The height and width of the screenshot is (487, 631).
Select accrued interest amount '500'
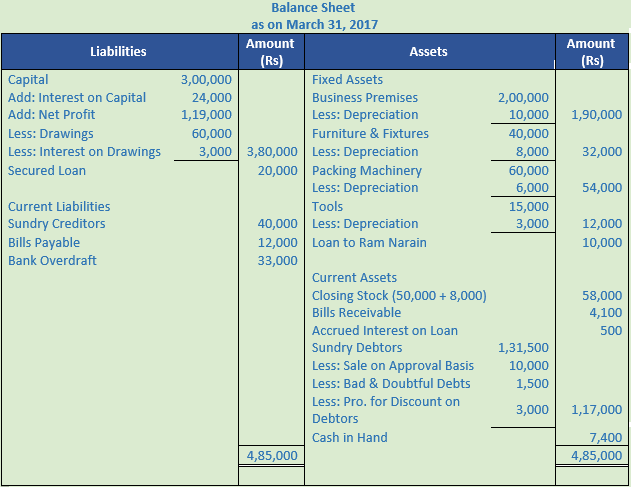[x=611, y=331]
